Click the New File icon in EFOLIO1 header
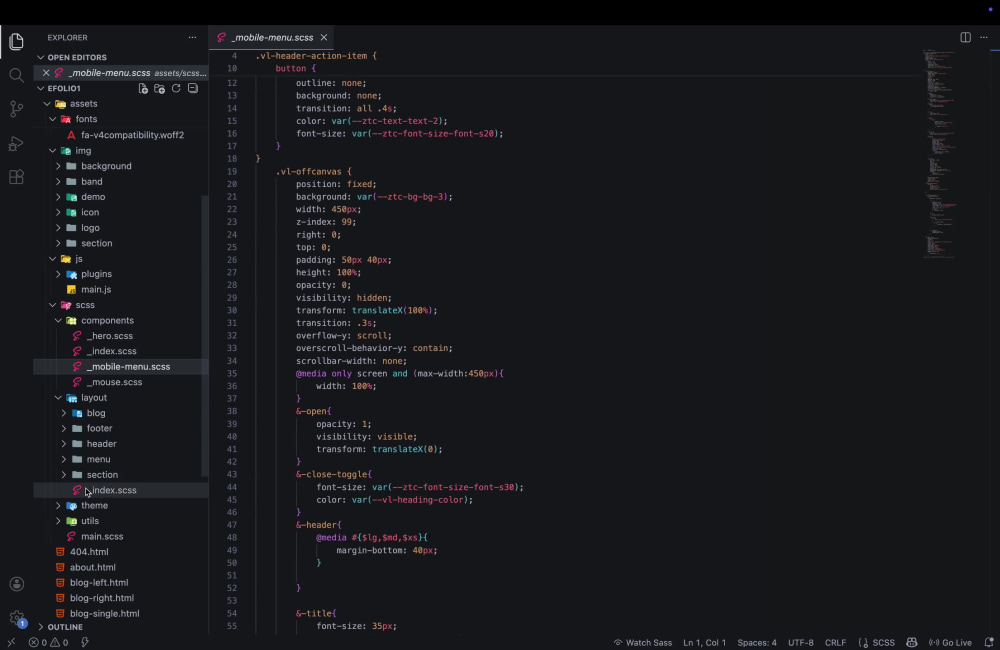This screenshot has height=650, width=1000. 143,89
